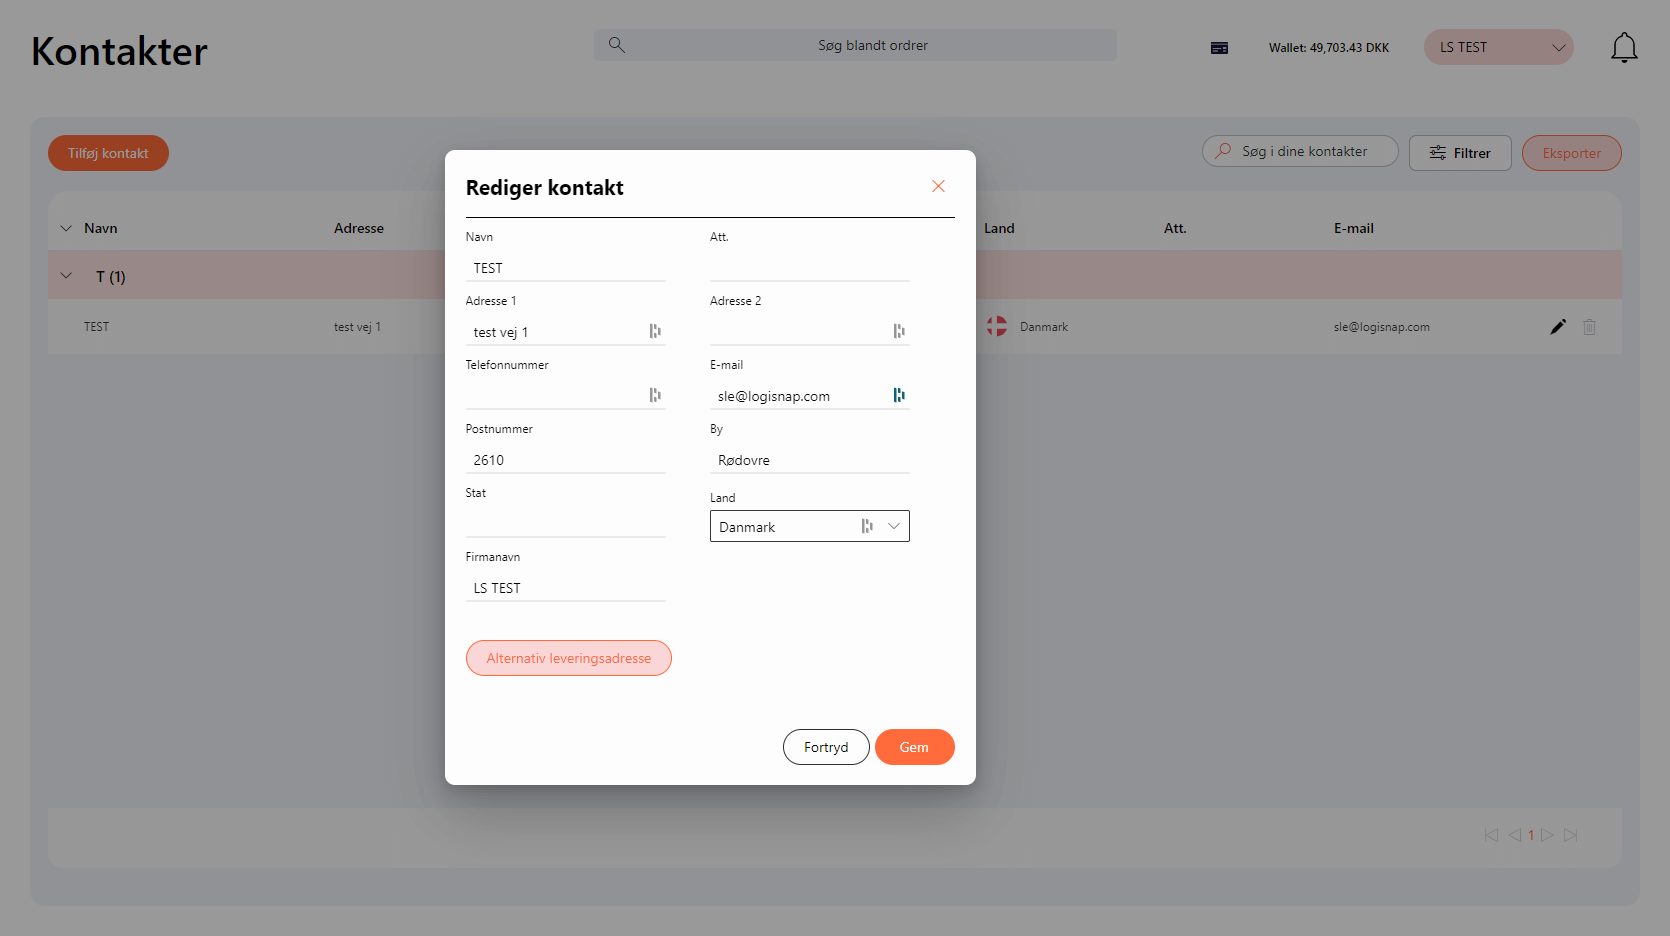Click the autofill icon in the Telefonnummer field
The height and width of the screenshot is (936, 1670).
(655, 395)
